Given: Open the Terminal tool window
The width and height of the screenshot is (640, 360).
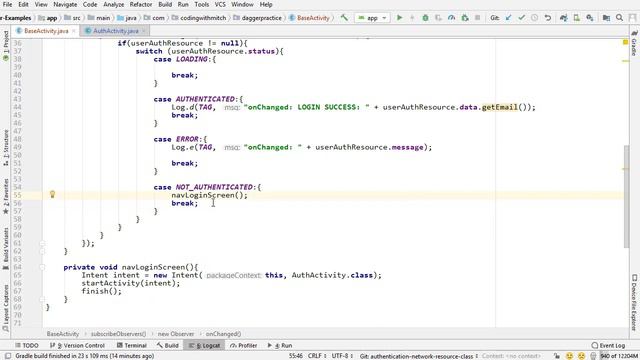Looking at the screenshot, I should coord(131,345).
